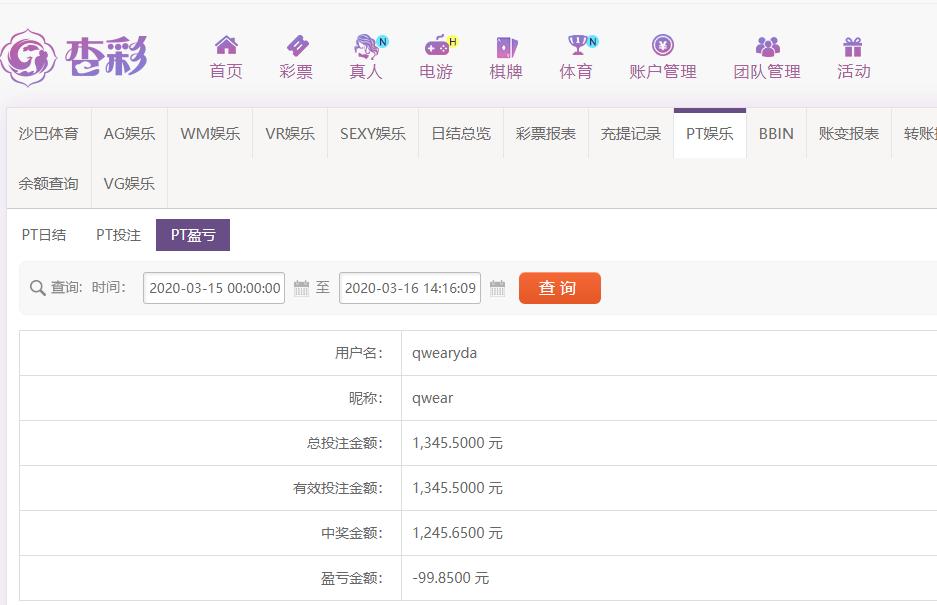Click the nickname value qwear

tap(432, 398)
